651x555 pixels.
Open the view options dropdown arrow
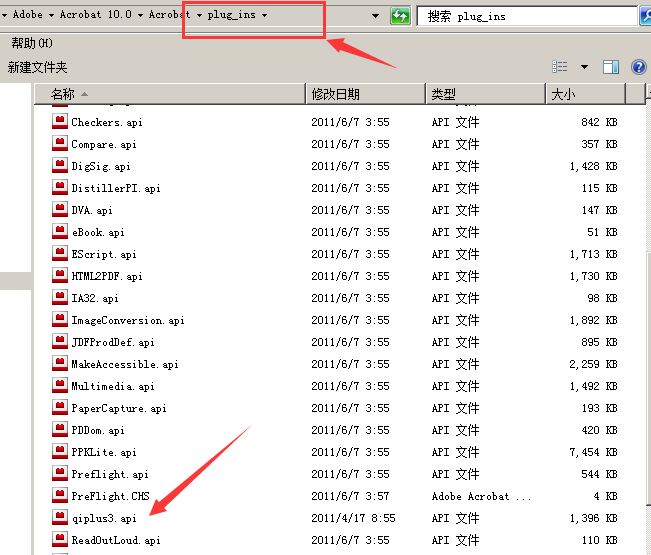pos(584,67)
